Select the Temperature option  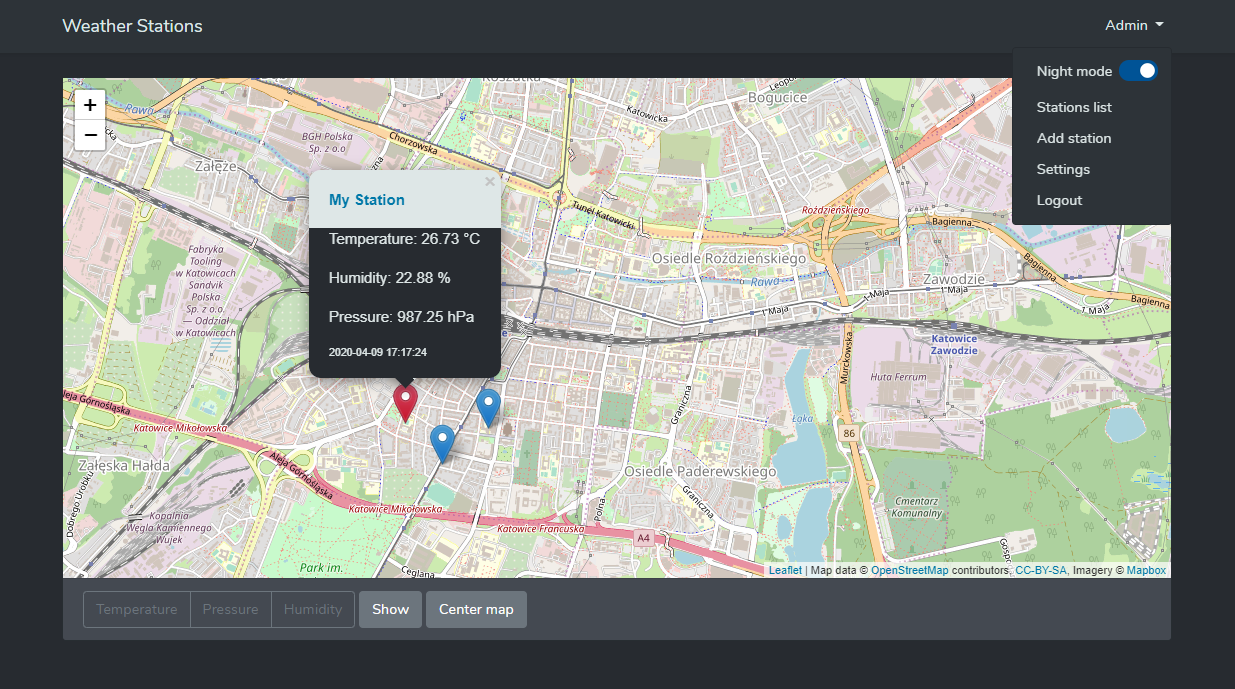[x=137, y=609]
